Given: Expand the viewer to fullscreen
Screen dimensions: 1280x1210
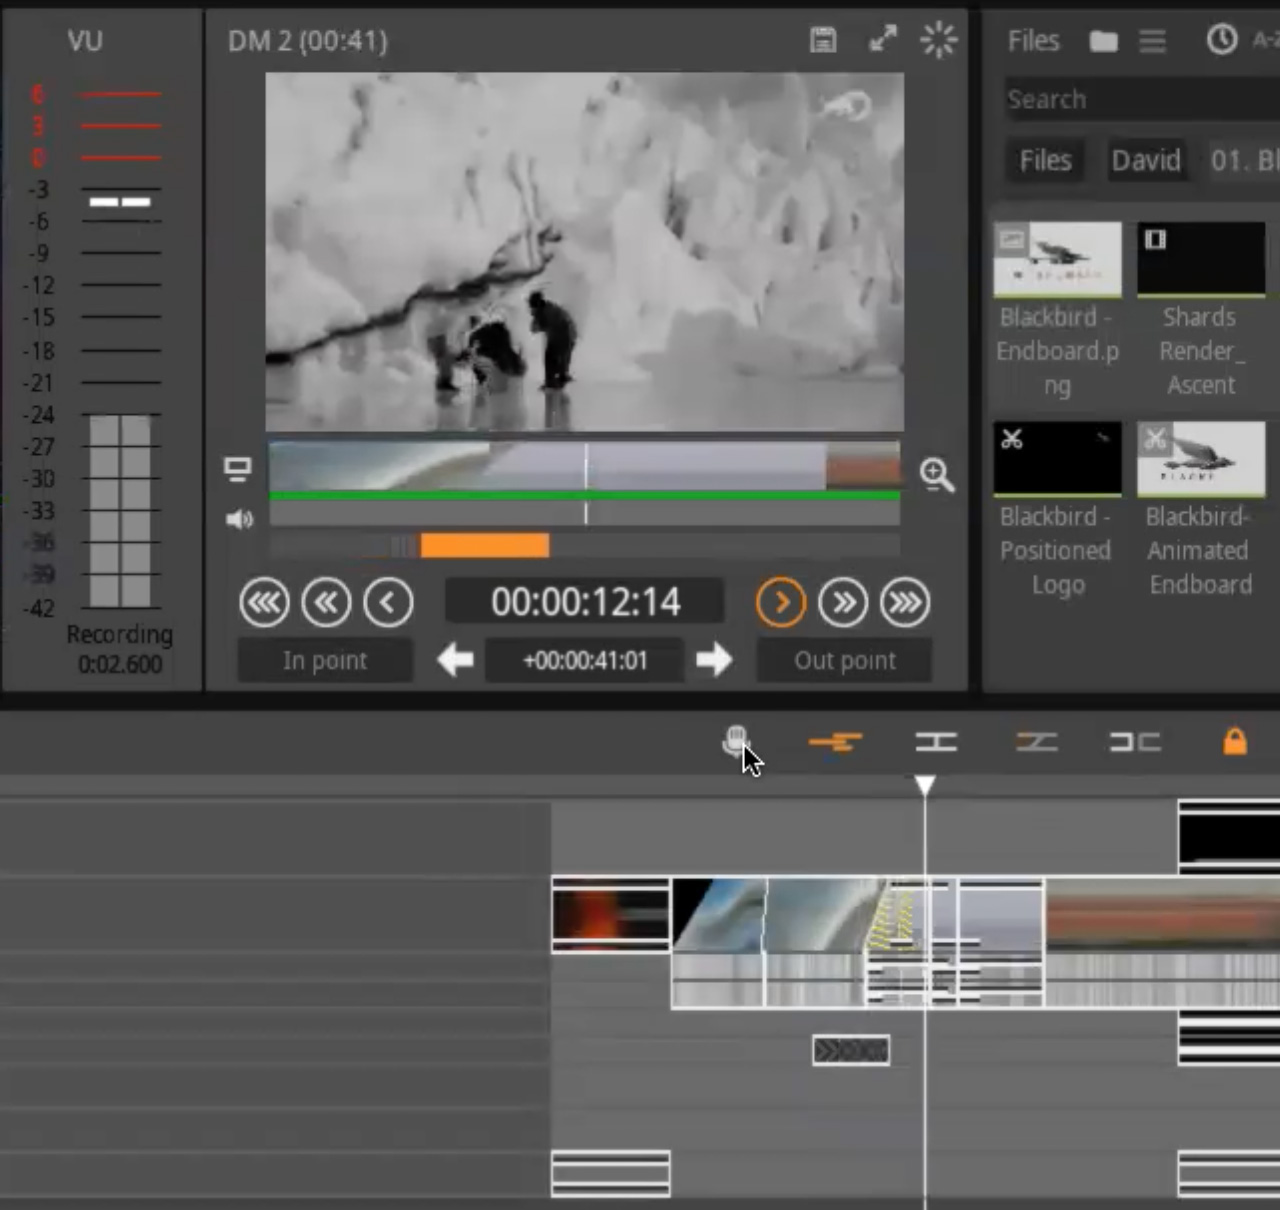Looking at the screenshot, I should 882,40.
